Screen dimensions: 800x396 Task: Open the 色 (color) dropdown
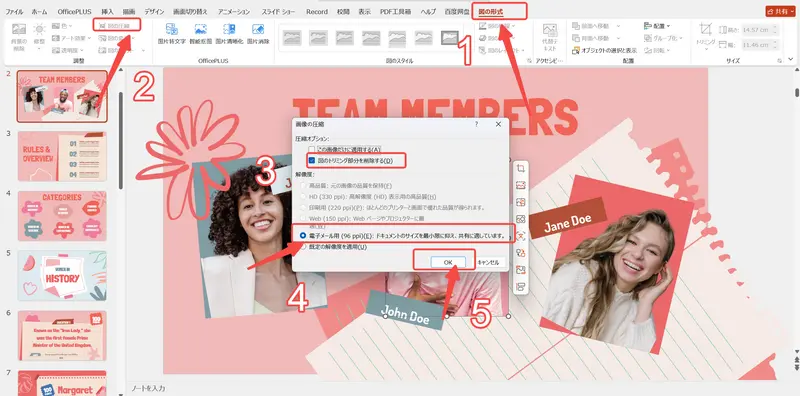(62, 26)
